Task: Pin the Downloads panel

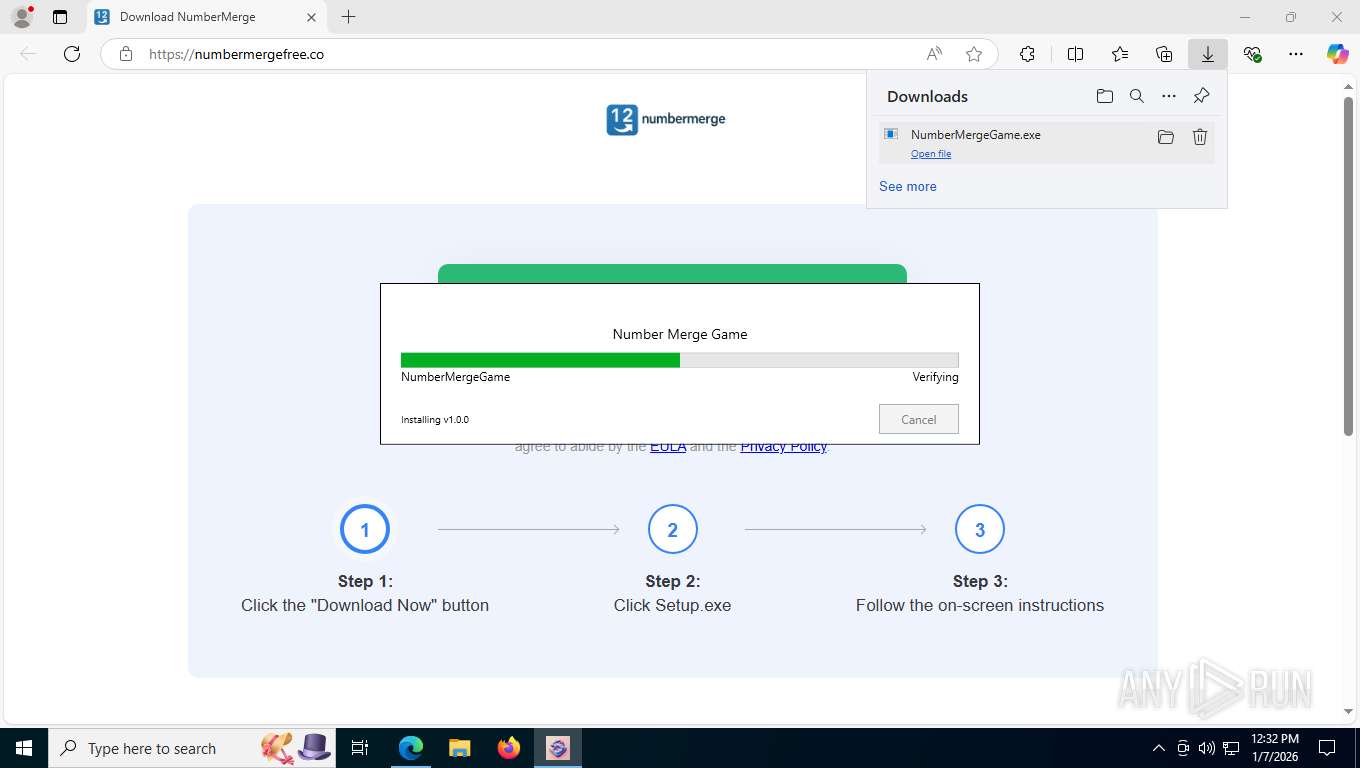Action: 1202,96
